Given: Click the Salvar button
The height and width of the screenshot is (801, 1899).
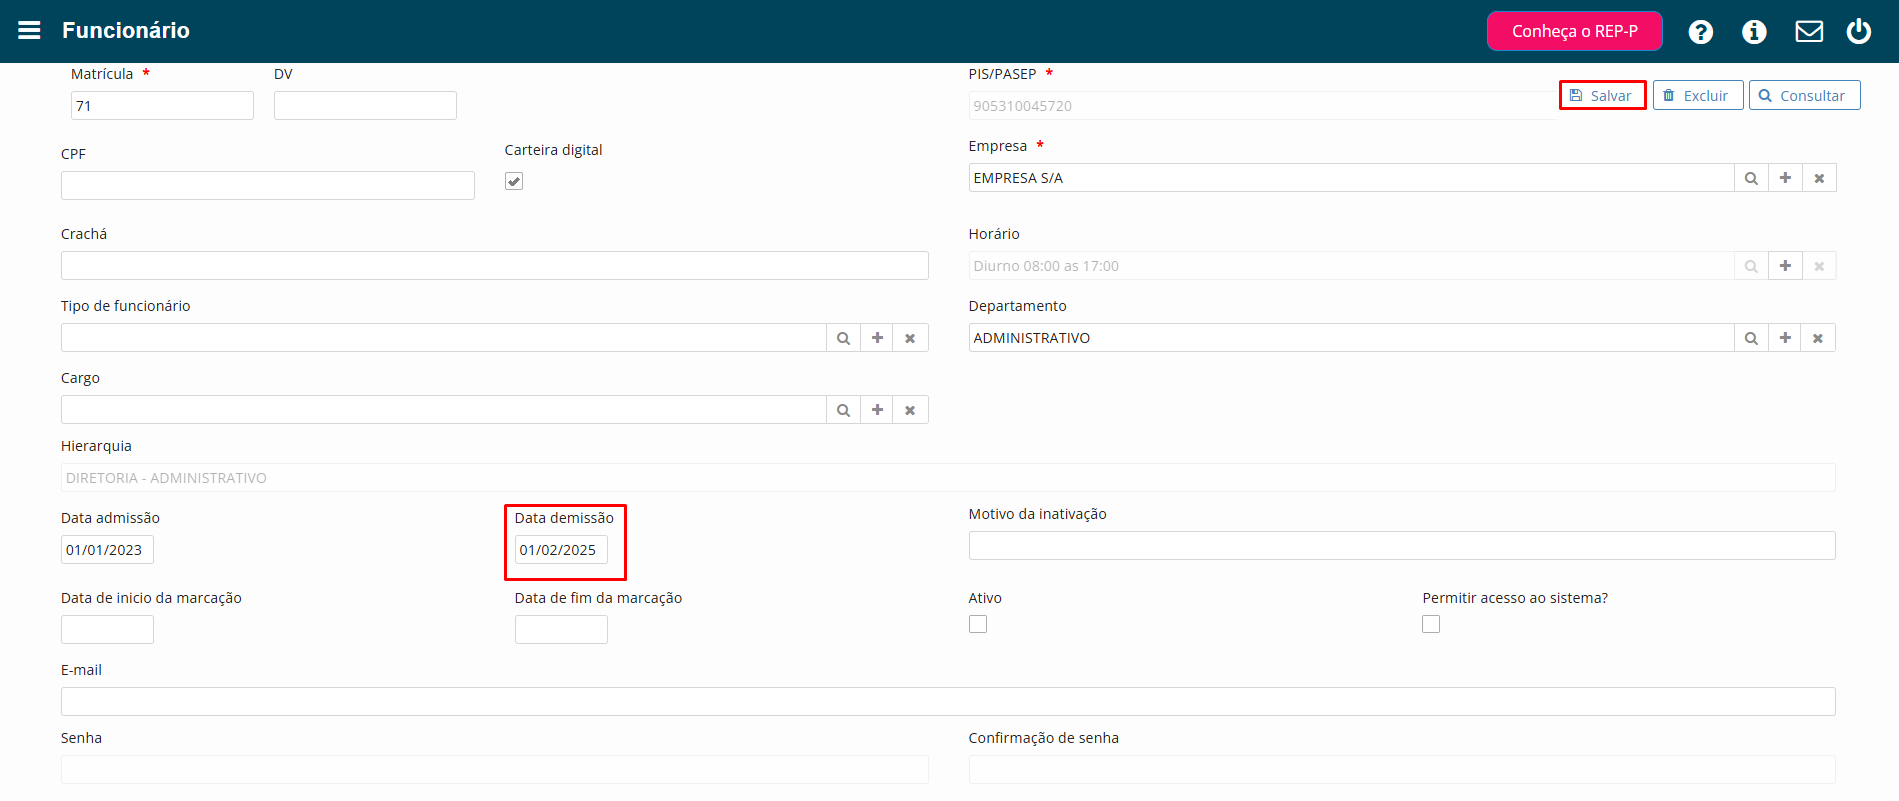Looking at the screenshot, I should pos(1602,95).
